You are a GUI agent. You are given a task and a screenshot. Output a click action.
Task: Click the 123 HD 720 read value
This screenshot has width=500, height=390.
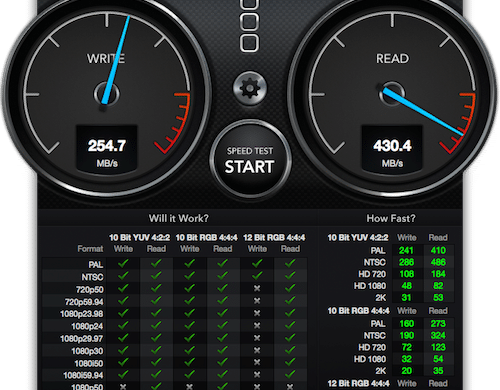438,347
